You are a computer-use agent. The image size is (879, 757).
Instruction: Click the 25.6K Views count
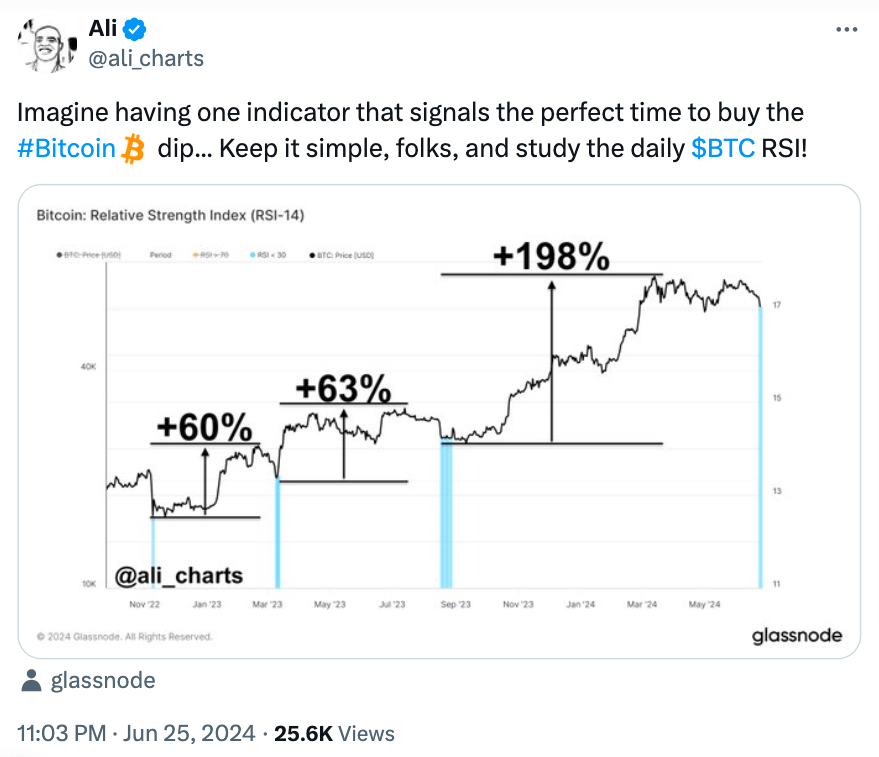[x=334, y=733]
